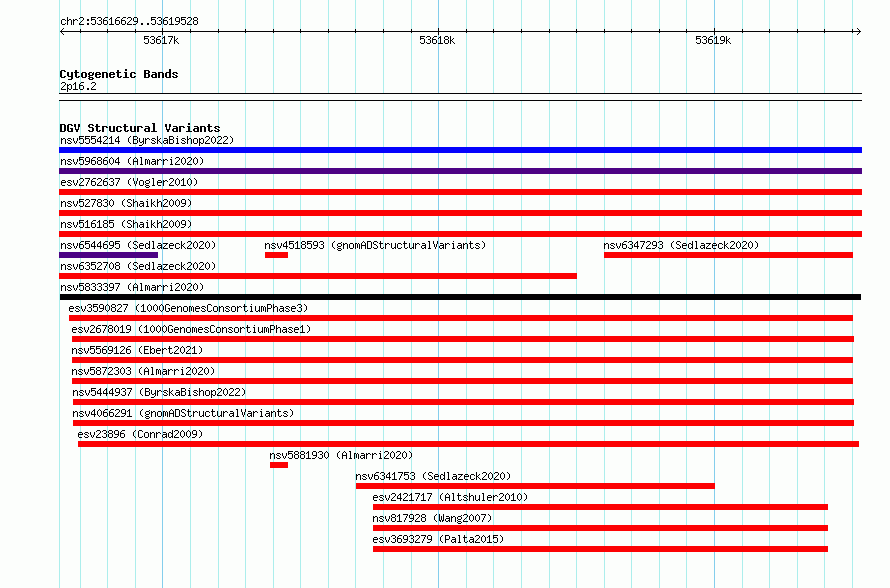Click the red bar under esv2762637
Viewport: 890px width, 588px height.
click(x=460, y=192)
